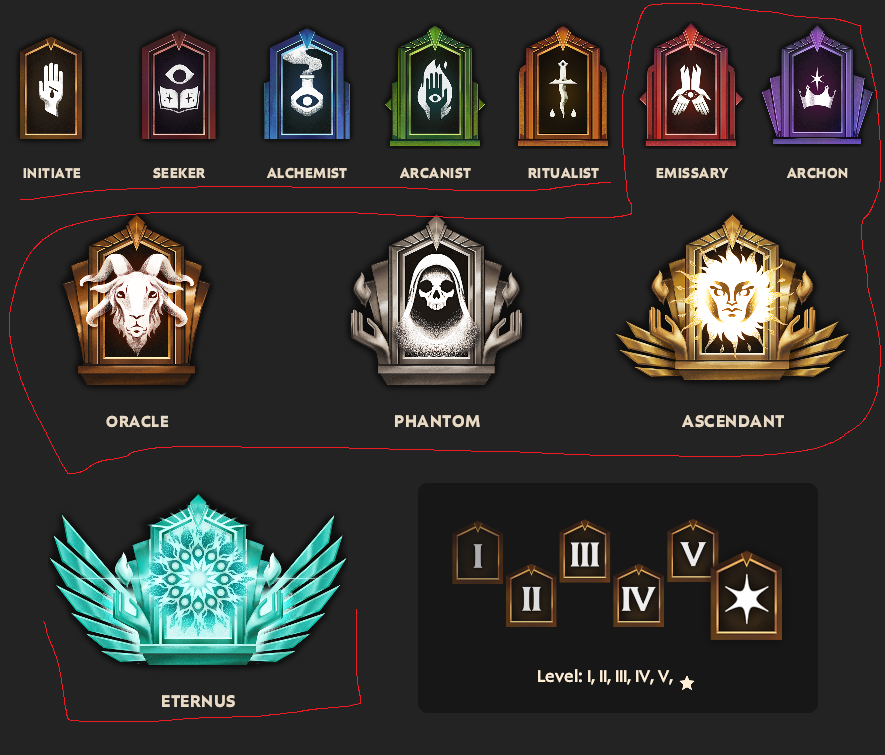Select the golden Ascendant sun face badge
This screenshot has height=755, width=885.
(732, 297)
